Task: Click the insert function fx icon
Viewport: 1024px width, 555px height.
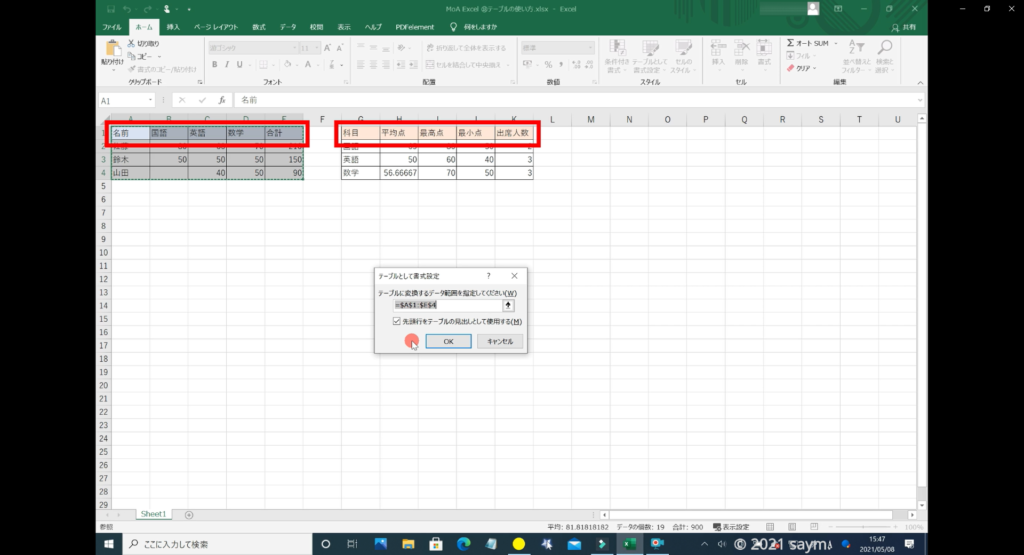Action: coord(222,100)
